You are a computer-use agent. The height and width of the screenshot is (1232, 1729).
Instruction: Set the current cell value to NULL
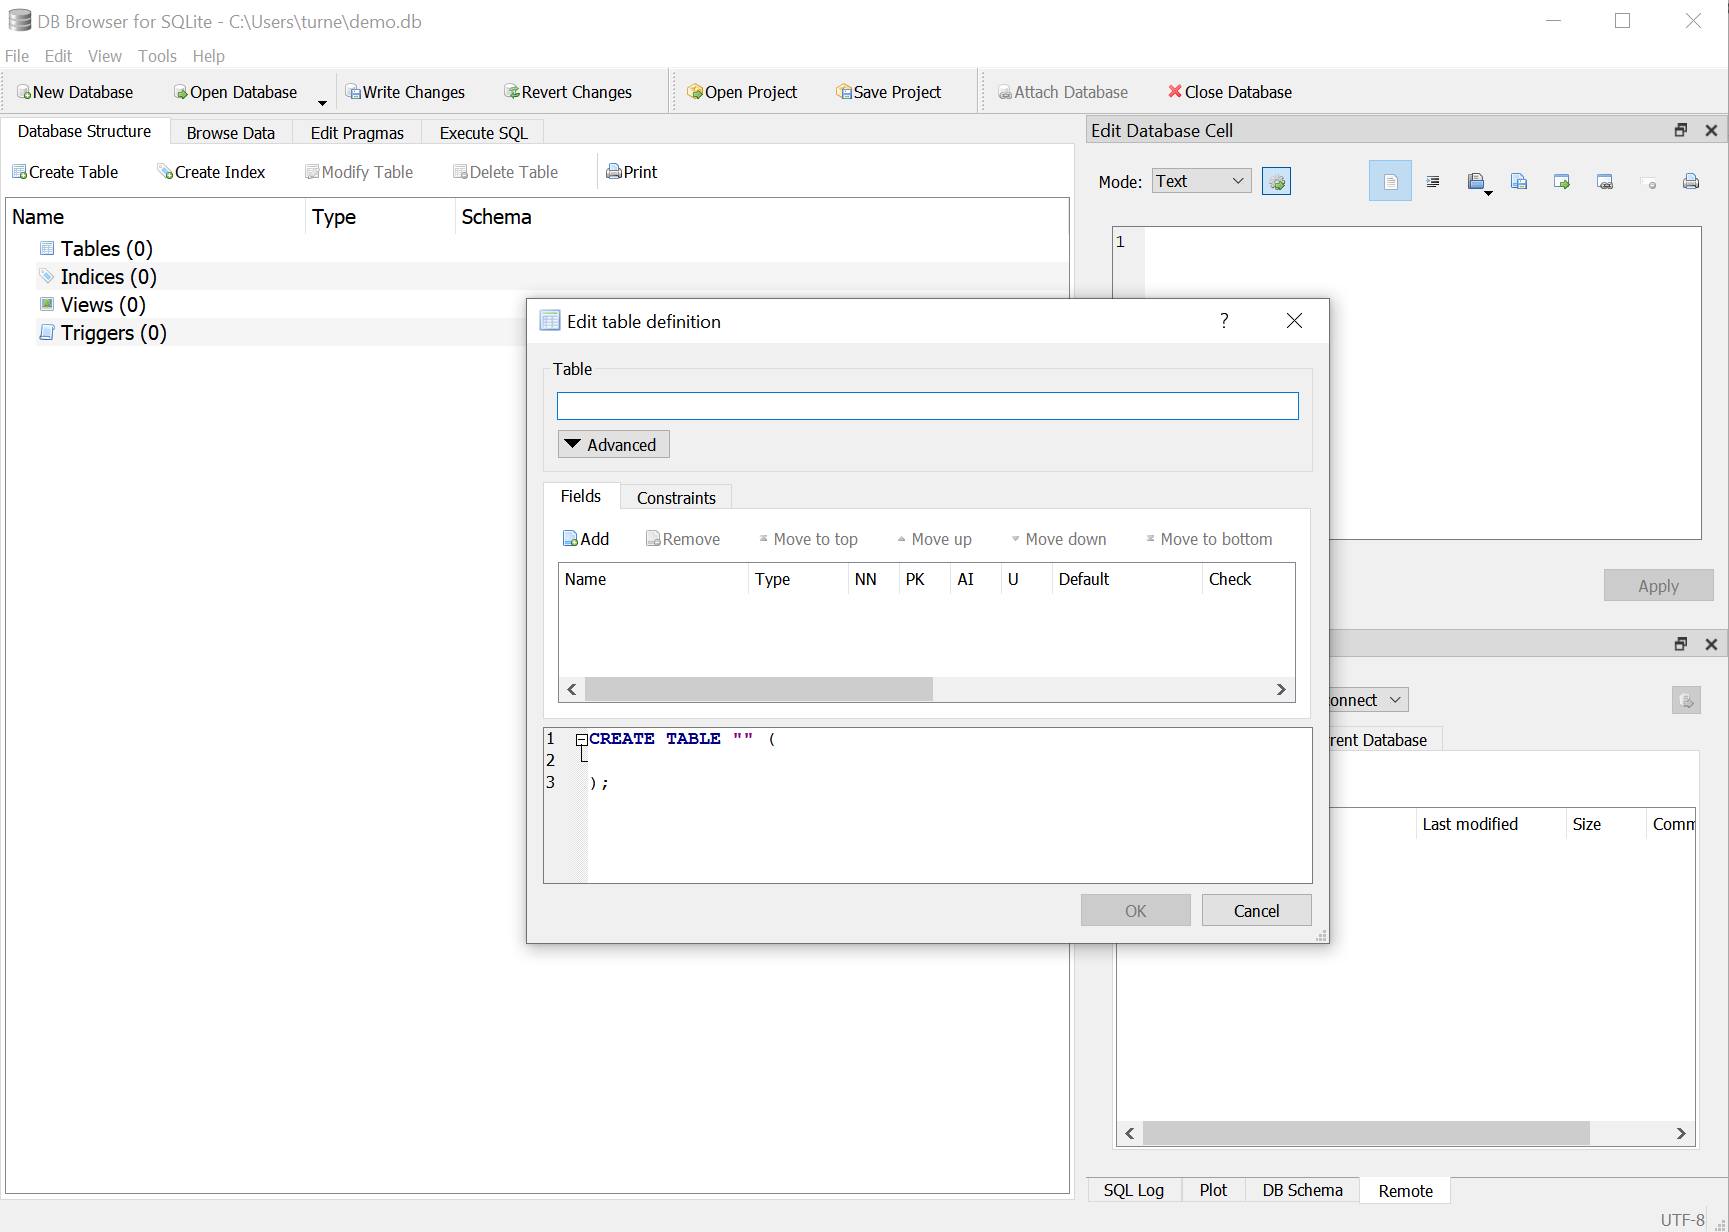click(1650, 181)
